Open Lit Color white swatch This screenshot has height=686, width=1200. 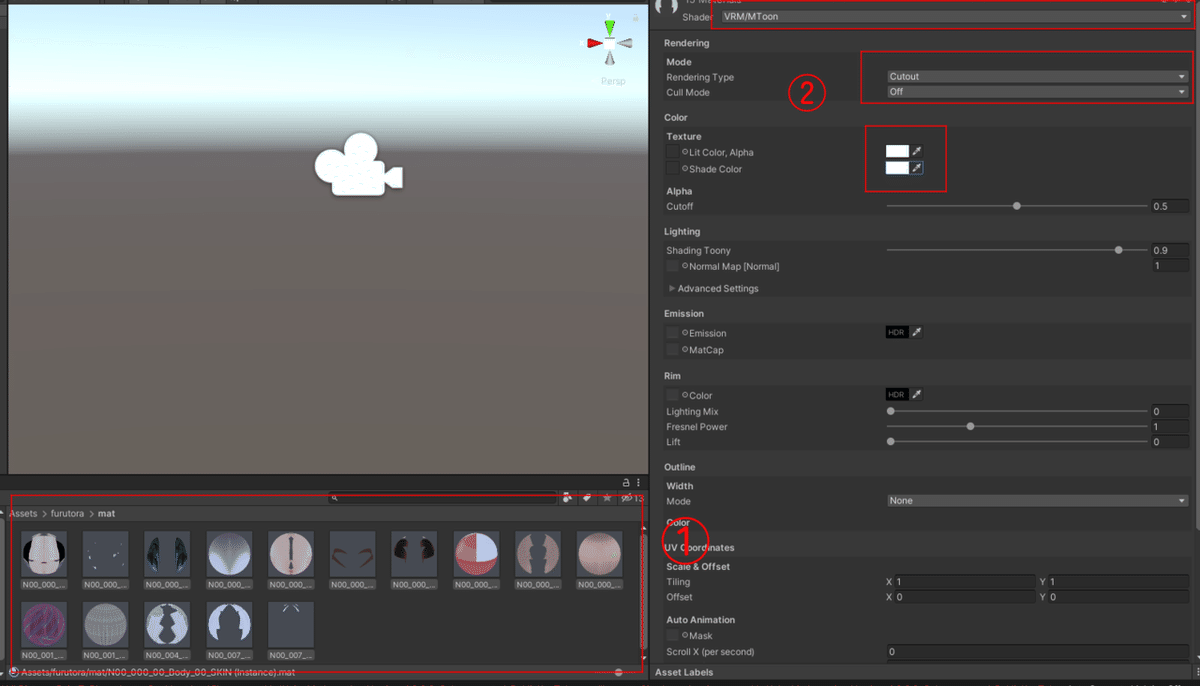(x=897, y=152)
